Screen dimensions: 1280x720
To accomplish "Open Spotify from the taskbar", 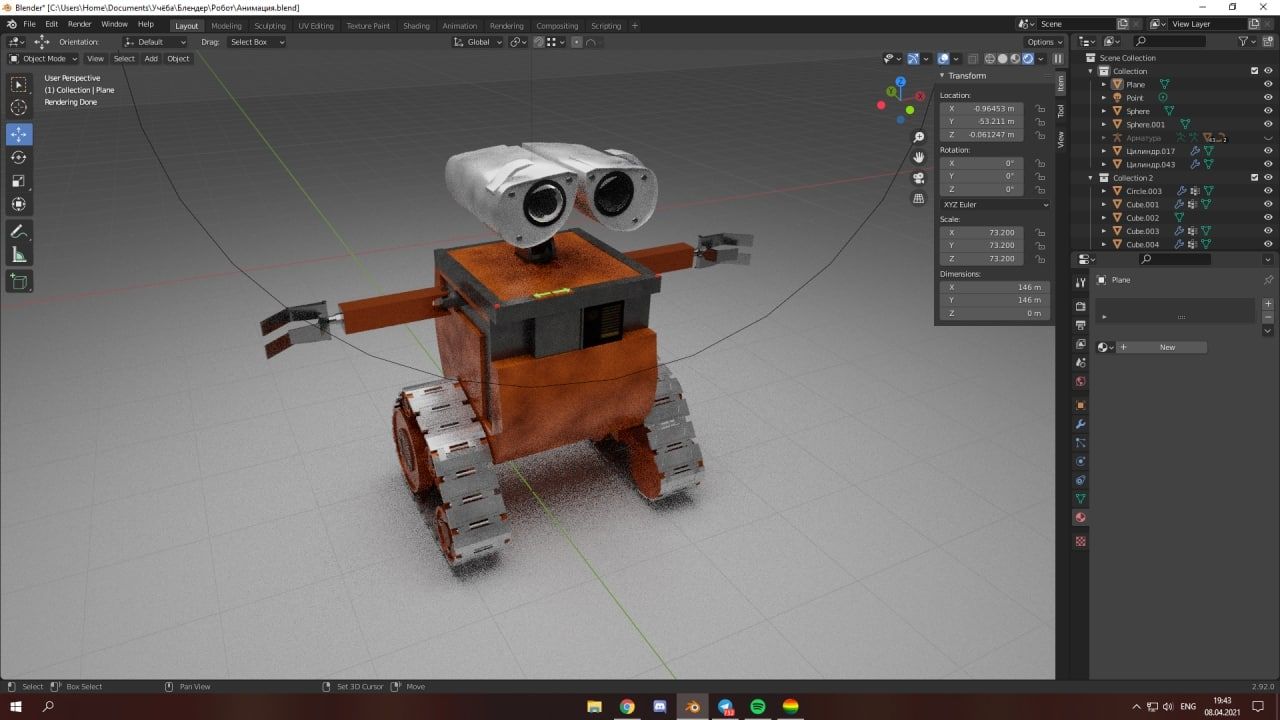I will [758, 707].
